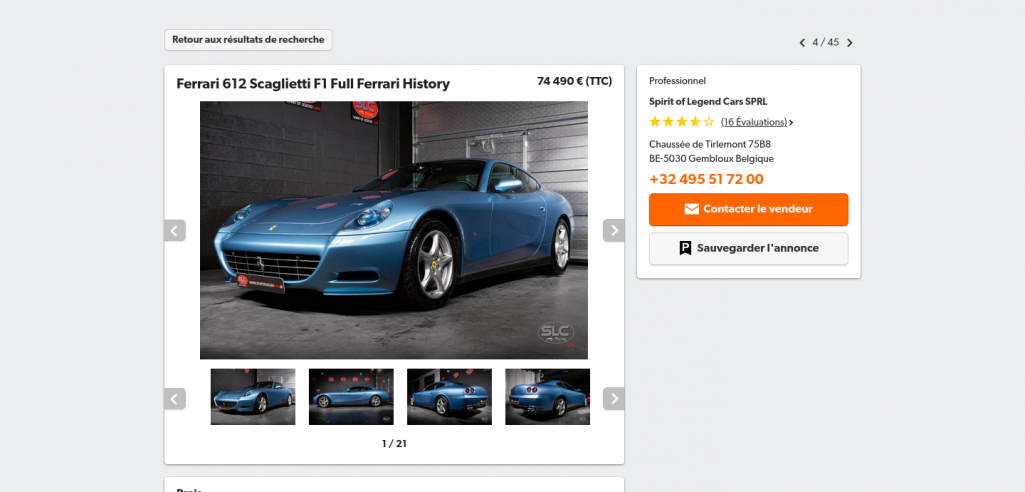Click the phone number +32 495 51 72 00
Screen dimensions: 1025x492
(x=706, y=179)
